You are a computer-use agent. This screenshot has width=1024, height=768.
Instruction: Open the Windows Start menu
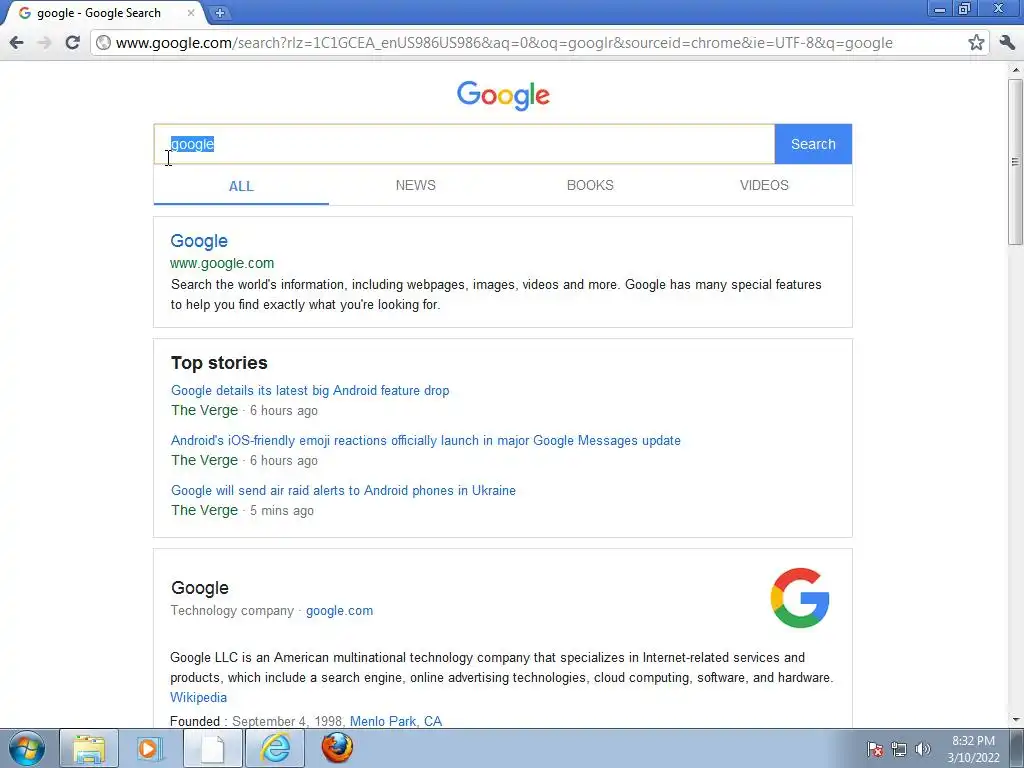coord(27,748)
